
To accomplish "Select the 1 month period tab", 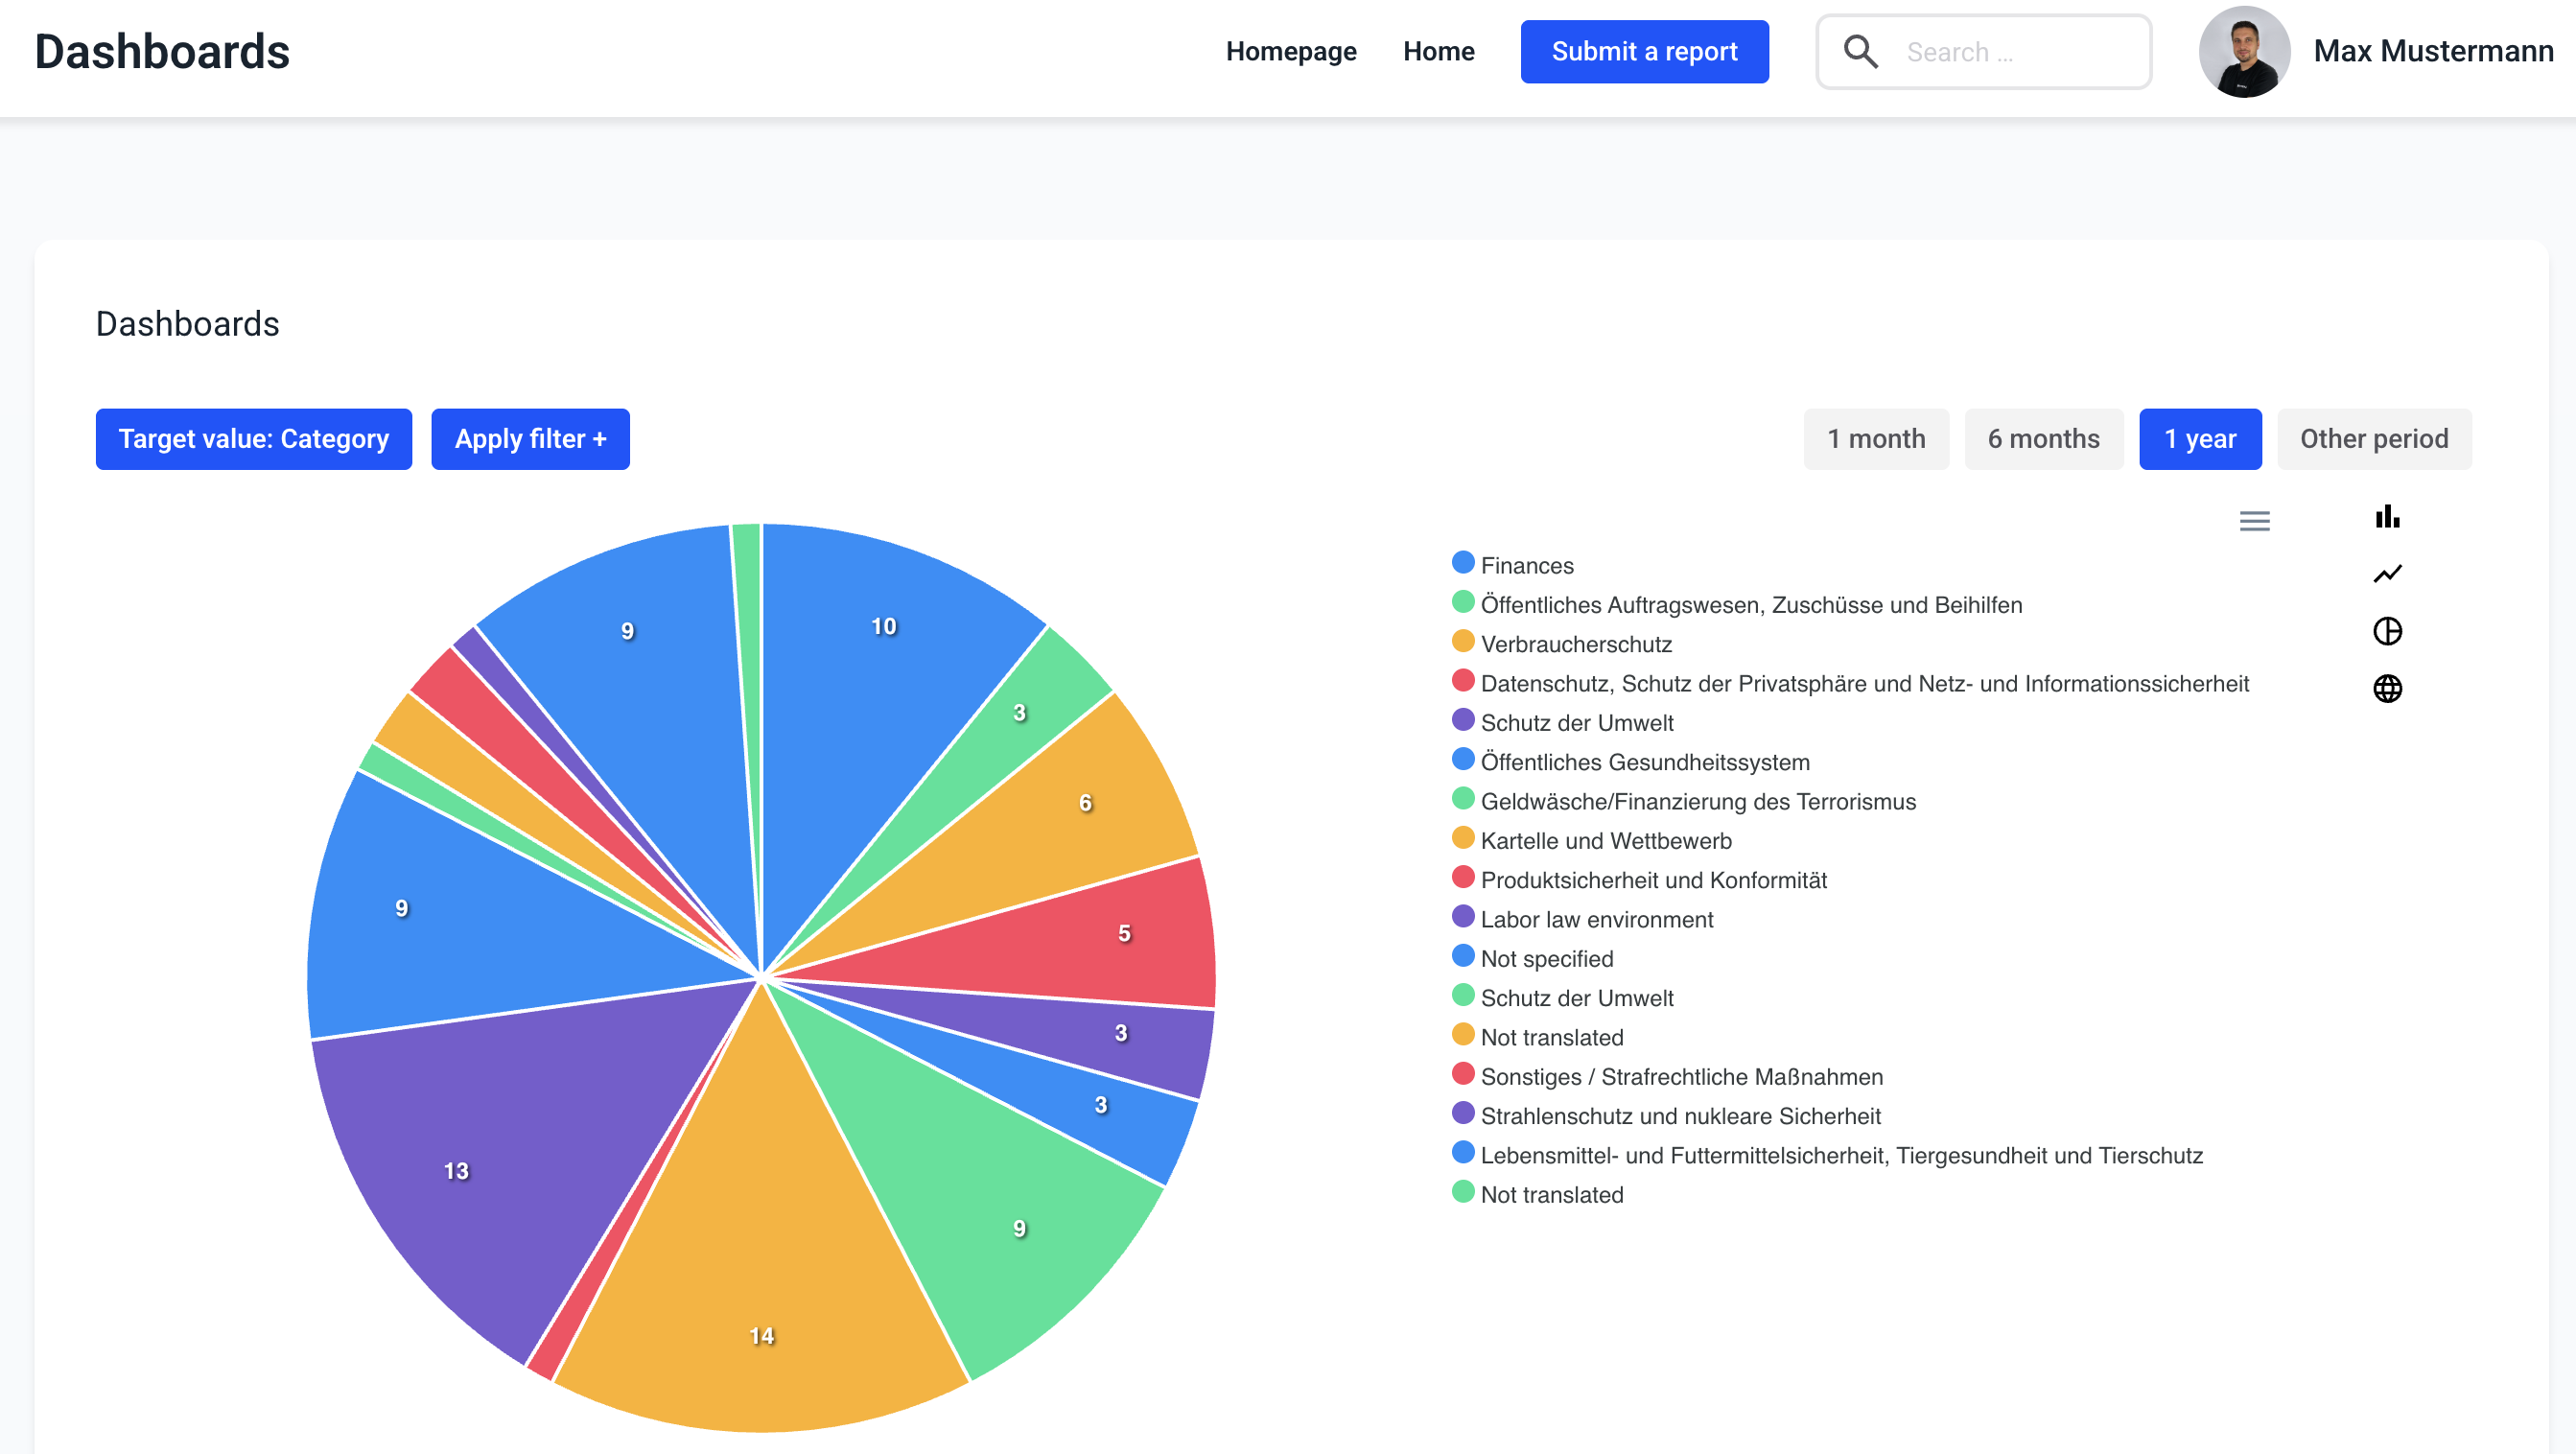I will click(x=1875, y=439).
